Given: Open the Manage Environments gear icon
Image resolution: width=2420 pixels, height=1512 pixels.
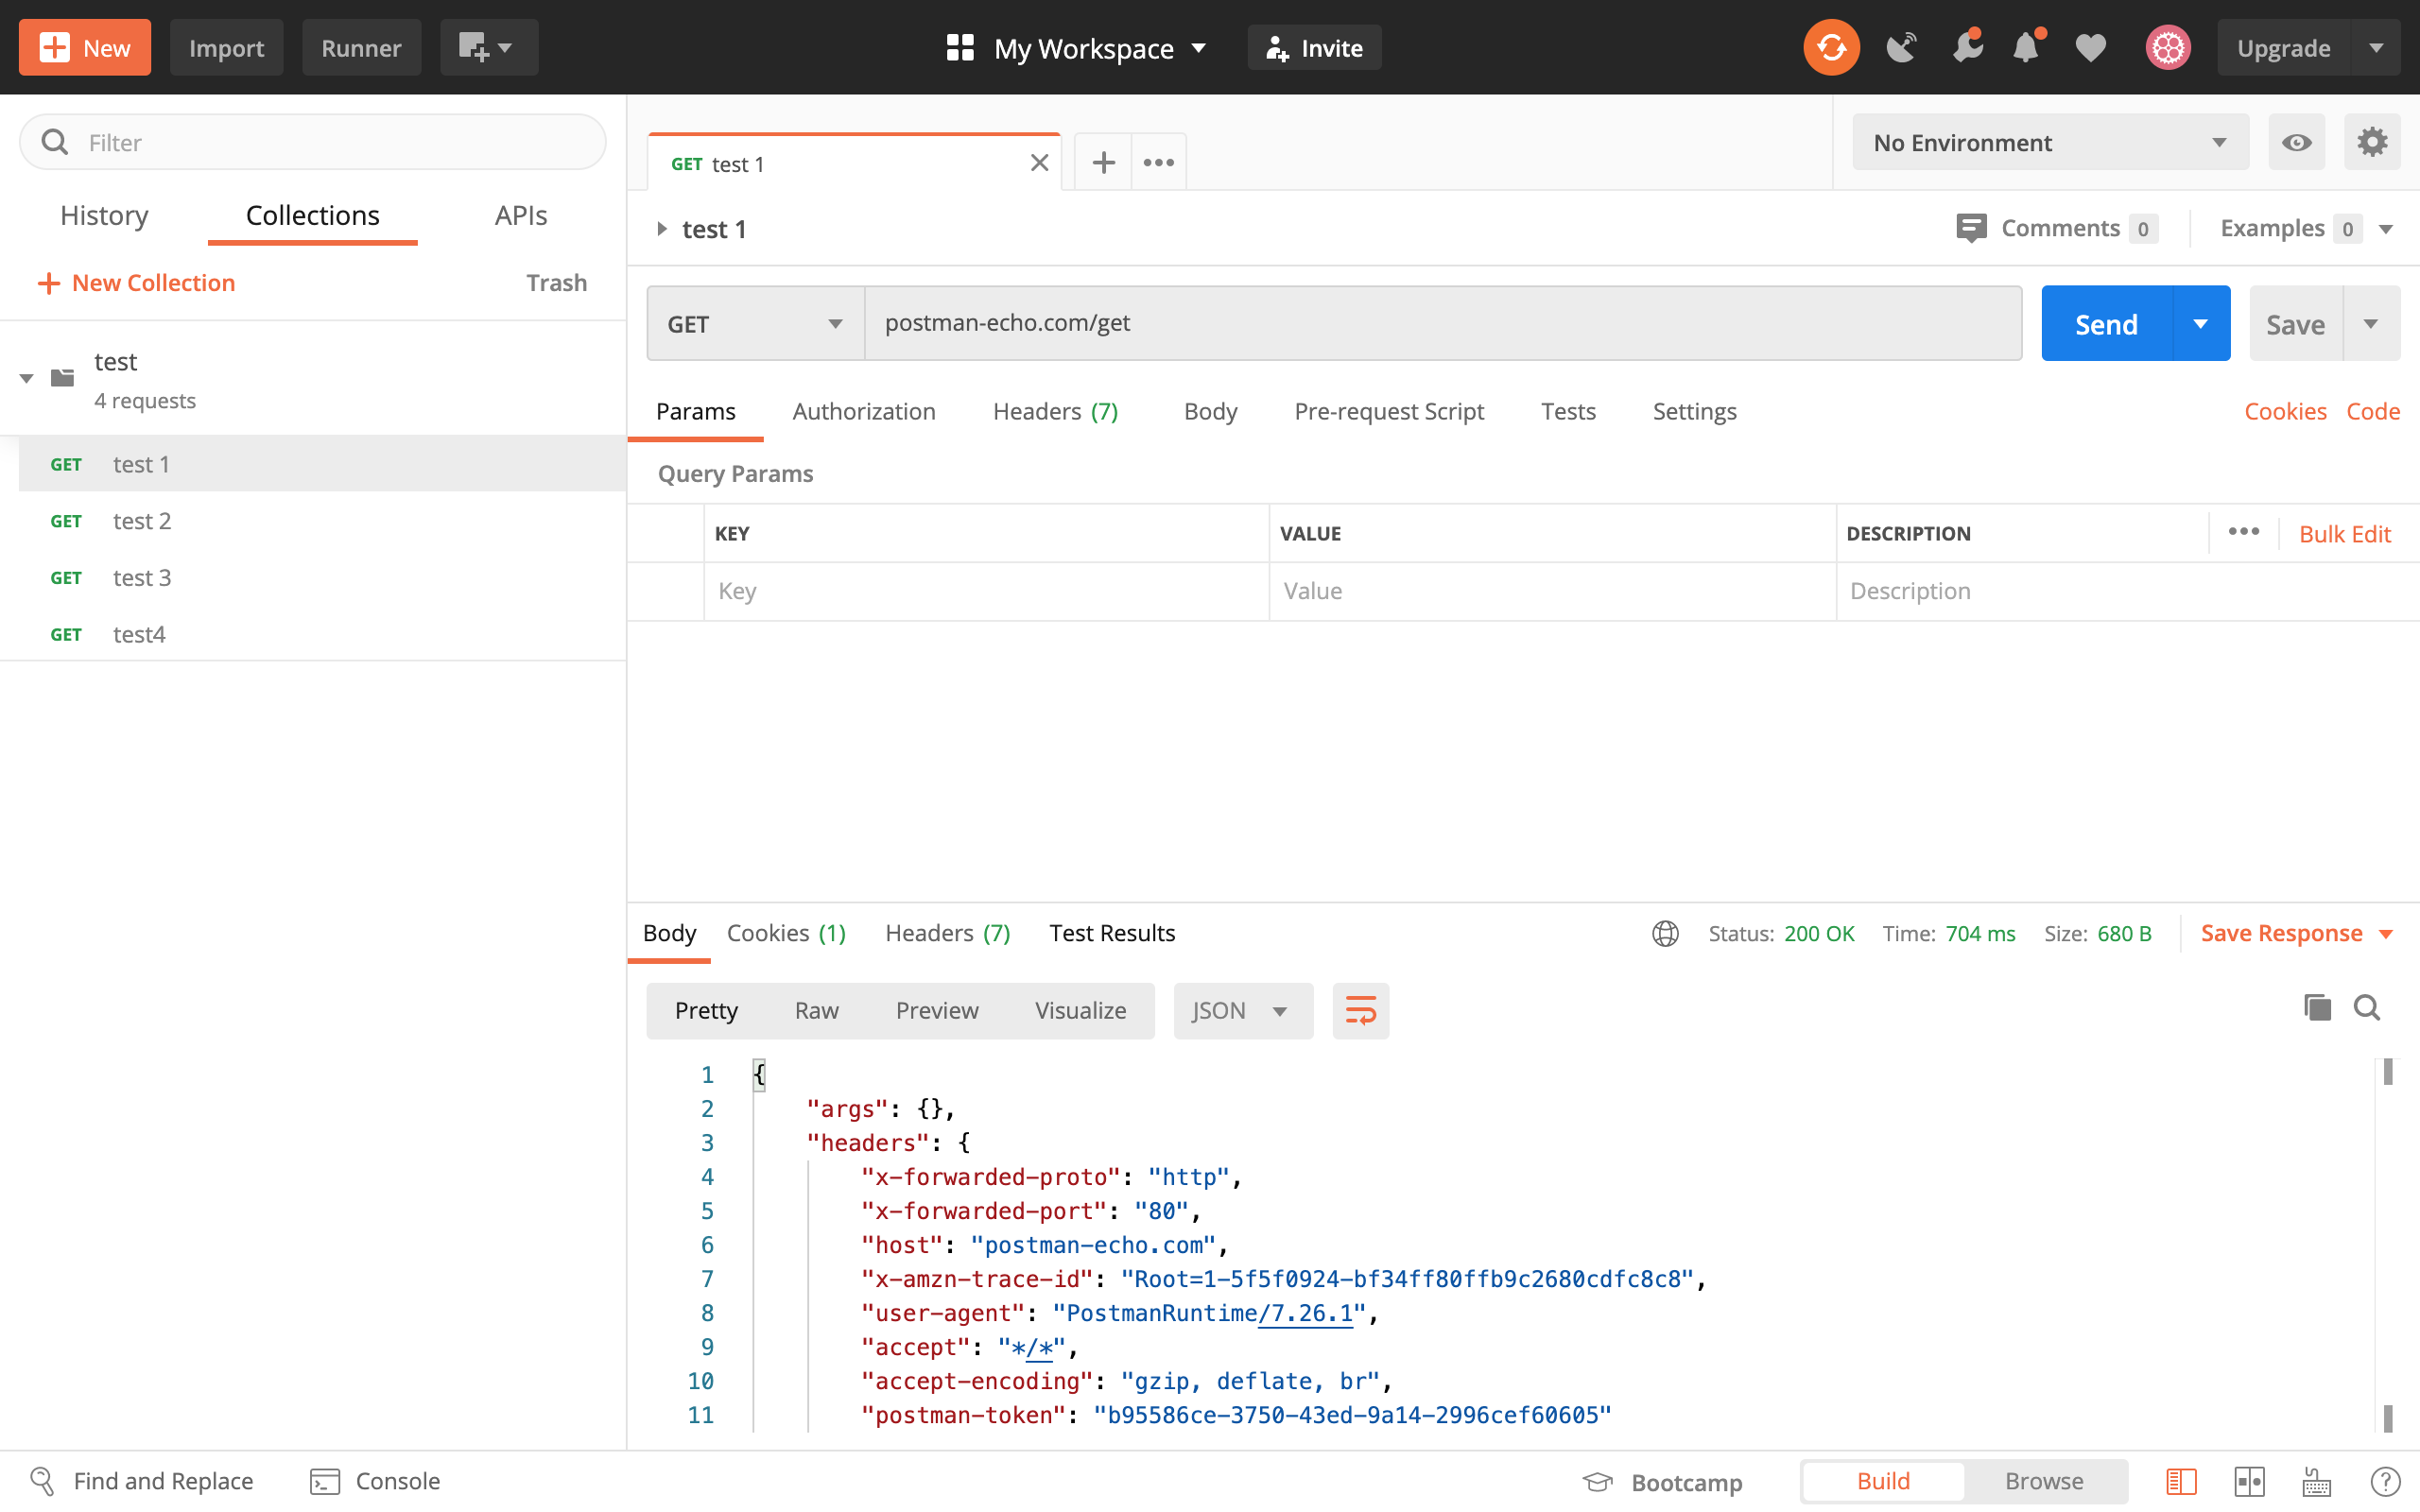Looking at the screenshot, I should coord(2372,142).
